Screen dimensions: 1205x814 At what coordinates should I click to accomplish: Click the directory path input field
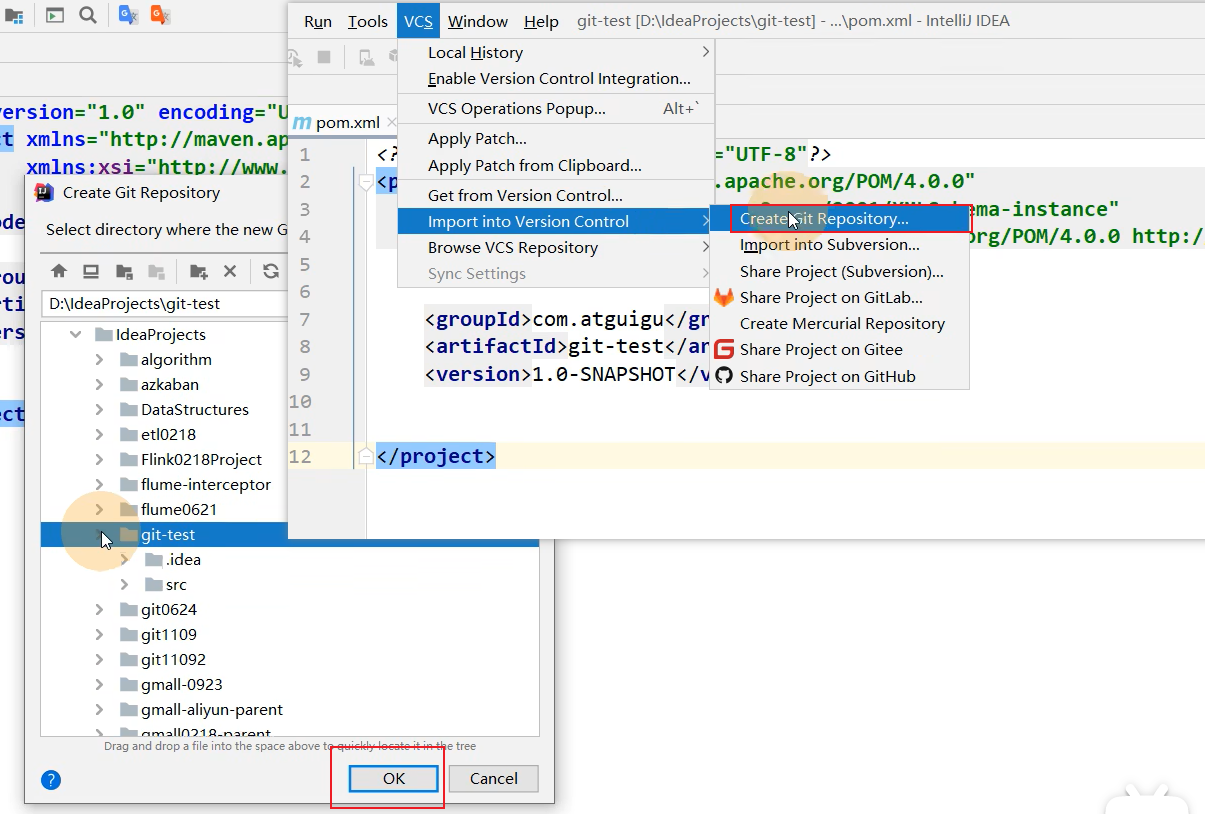pyautogui.click(x=165, y=303)
